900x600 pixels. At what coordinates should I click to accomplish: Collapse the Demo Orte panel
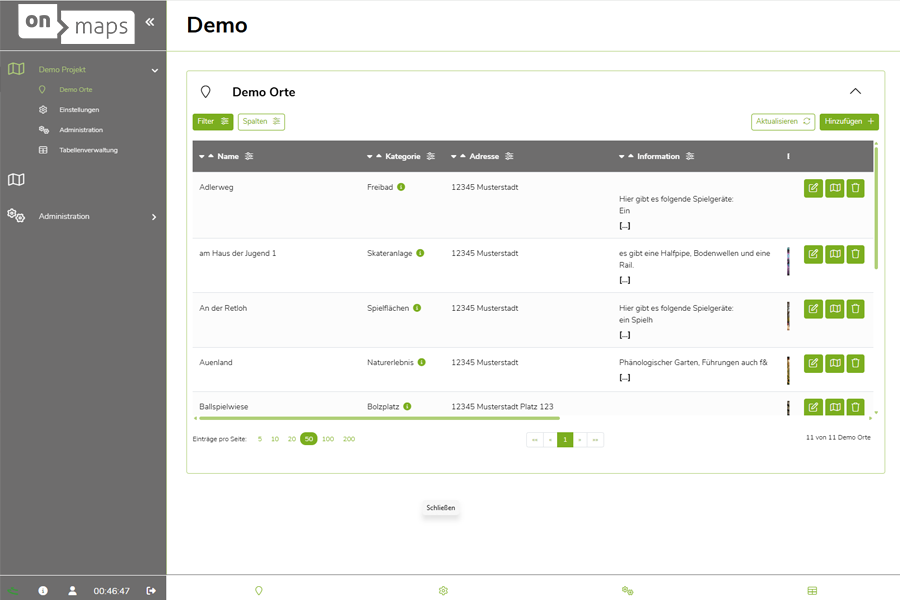click(855, 91)
